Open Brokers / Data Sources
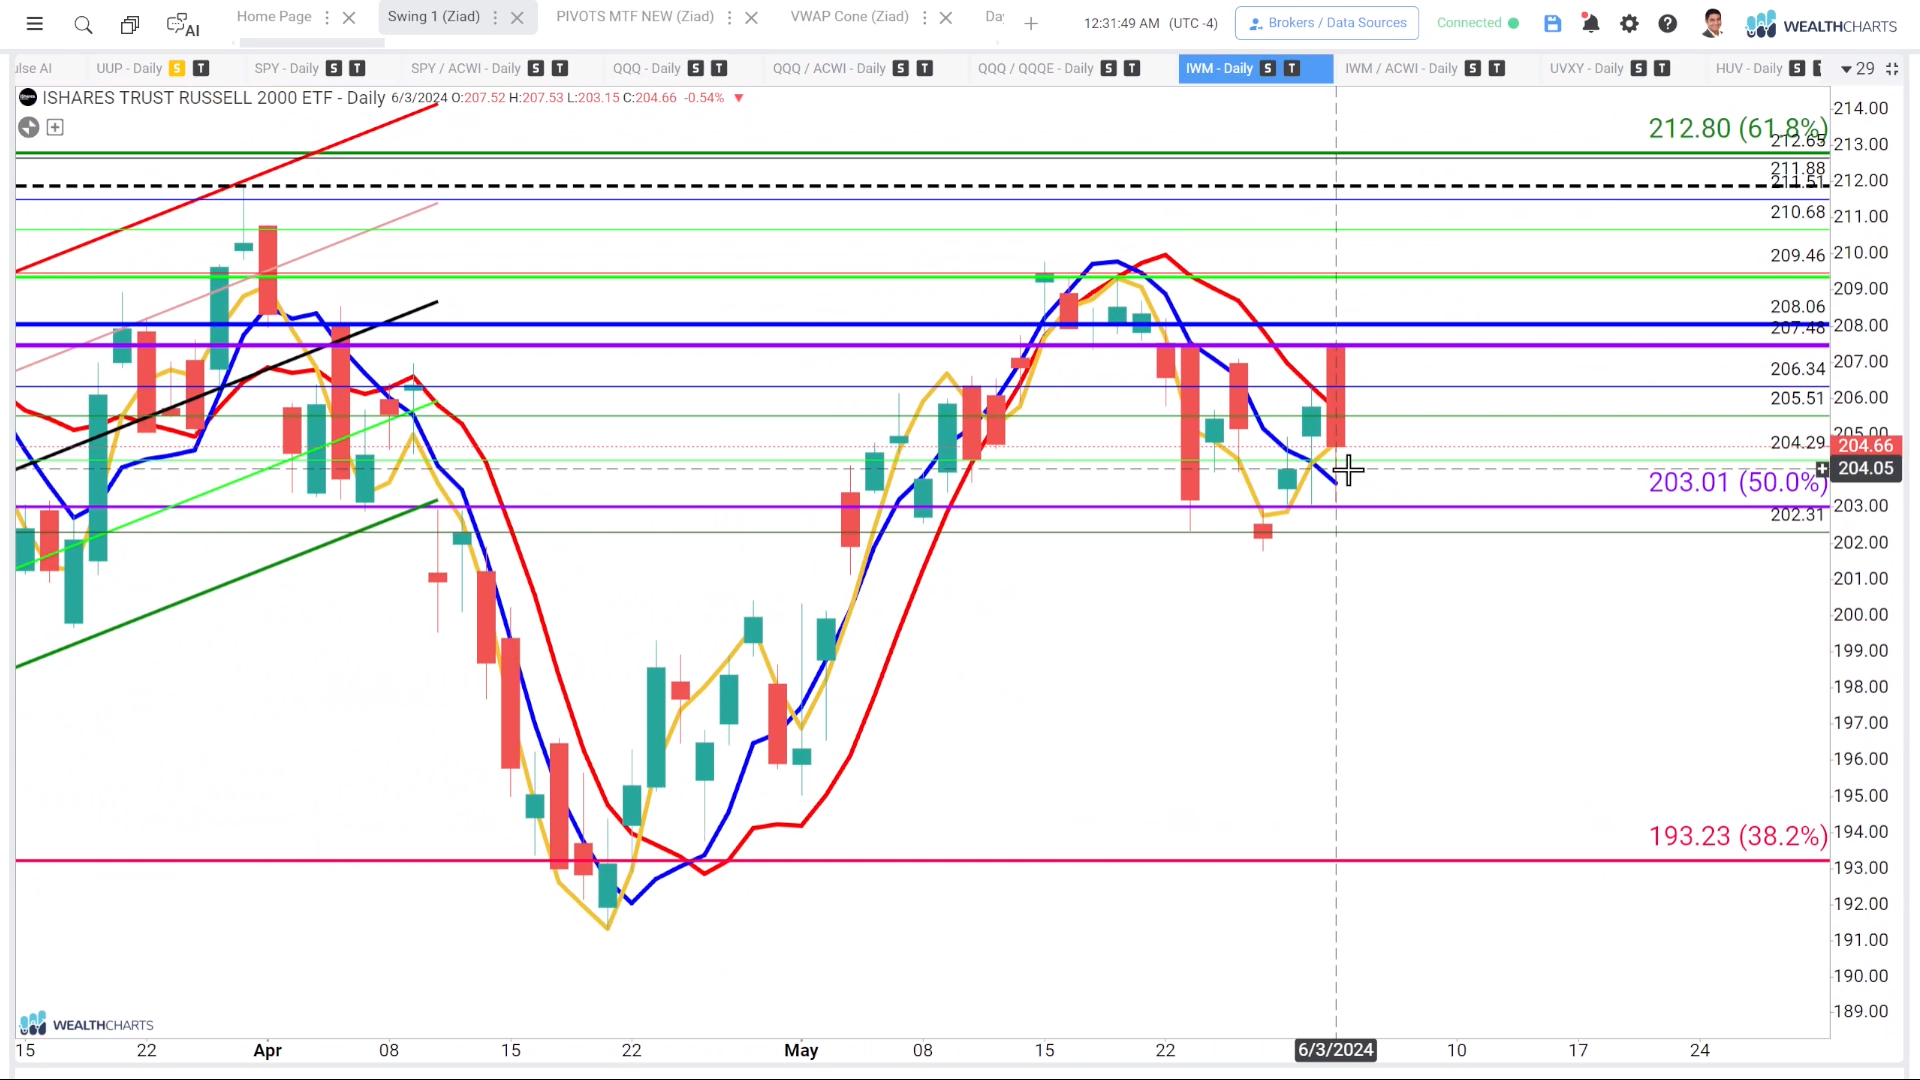 1327,23
